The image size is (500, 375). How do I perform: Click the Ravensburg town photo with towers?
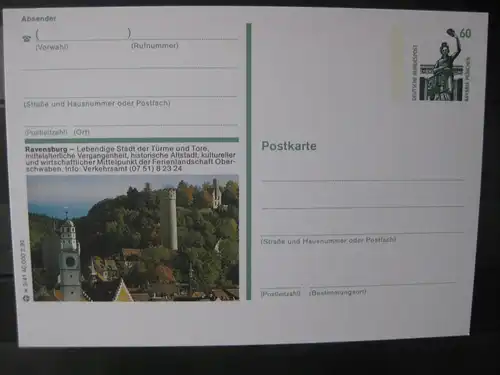point(133,238)
